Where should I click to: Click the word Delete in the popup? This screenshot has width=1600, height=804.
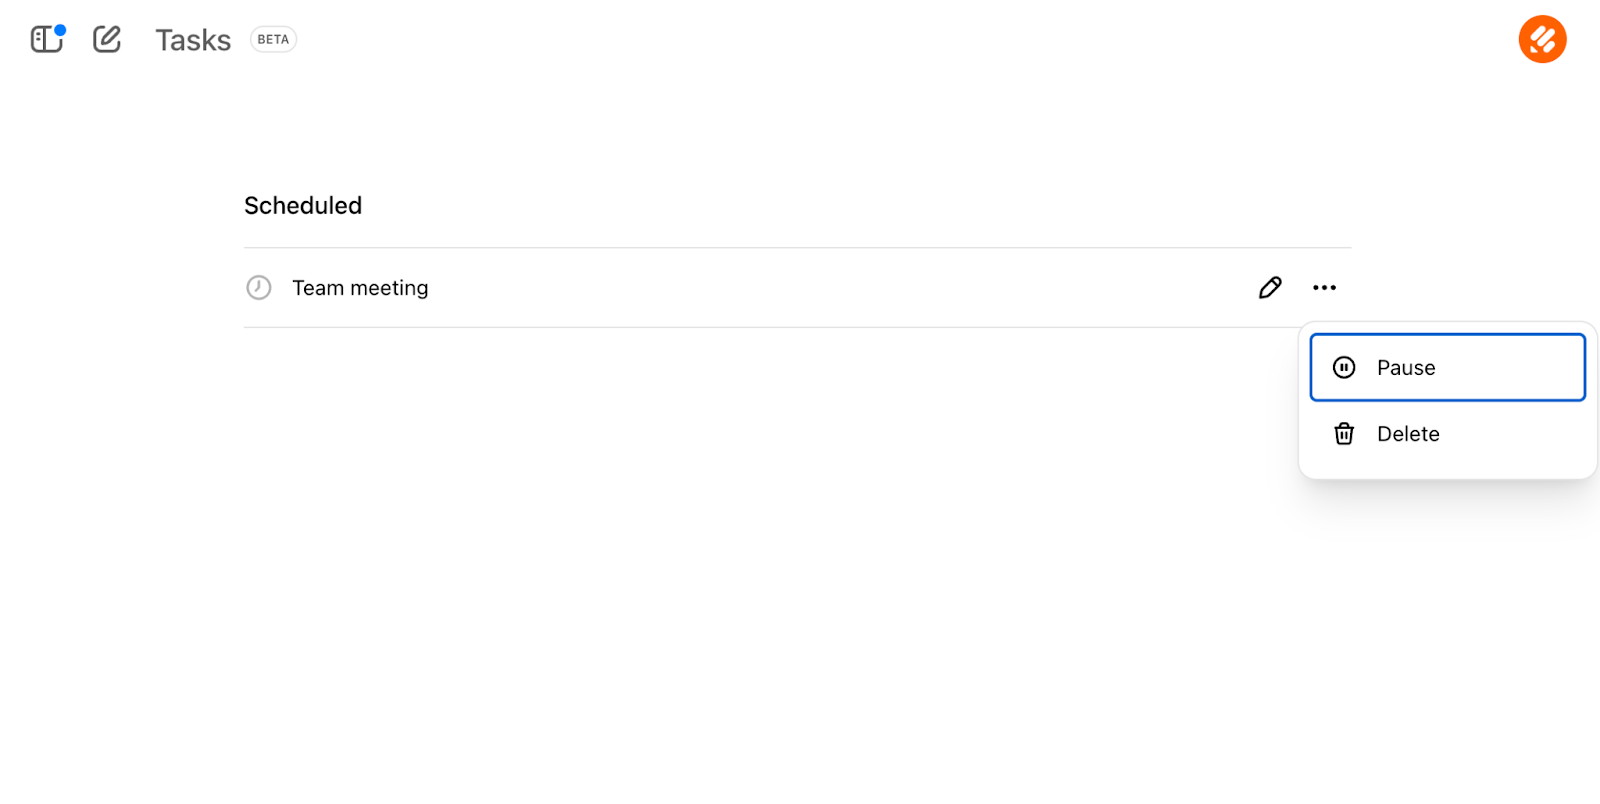tap(1408, 434)
